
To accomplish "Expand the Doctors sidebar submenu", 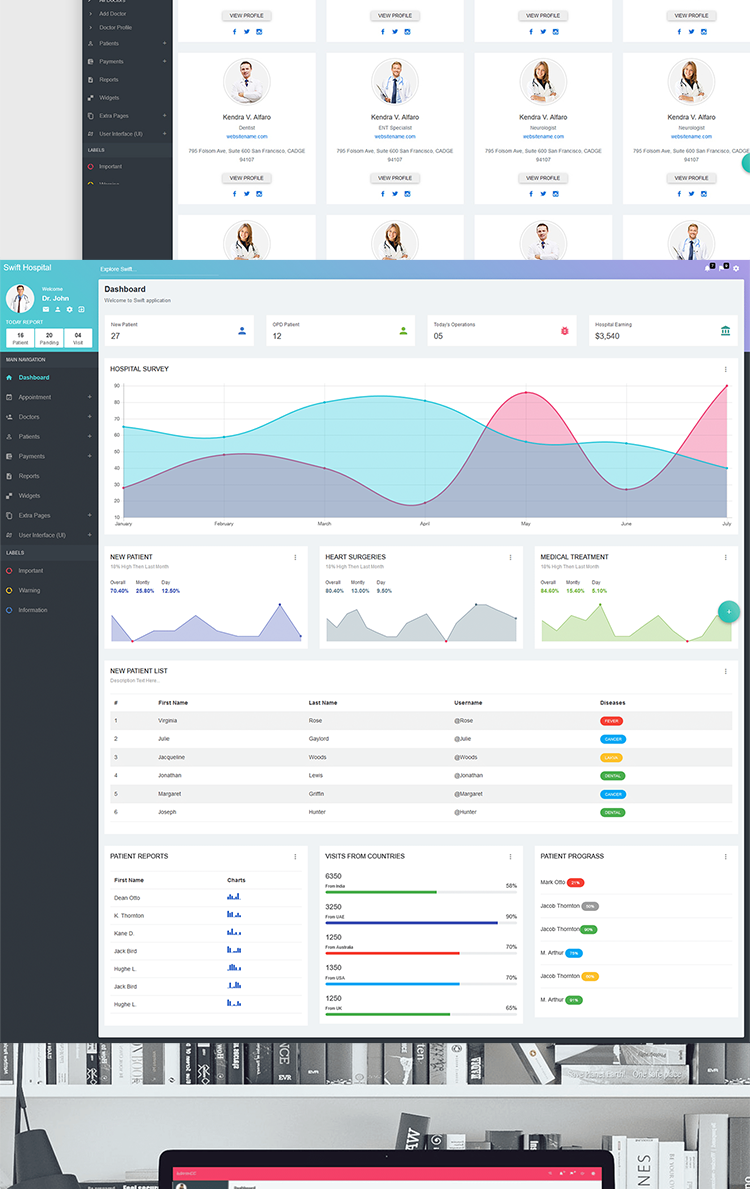I will tap(89, 417).
